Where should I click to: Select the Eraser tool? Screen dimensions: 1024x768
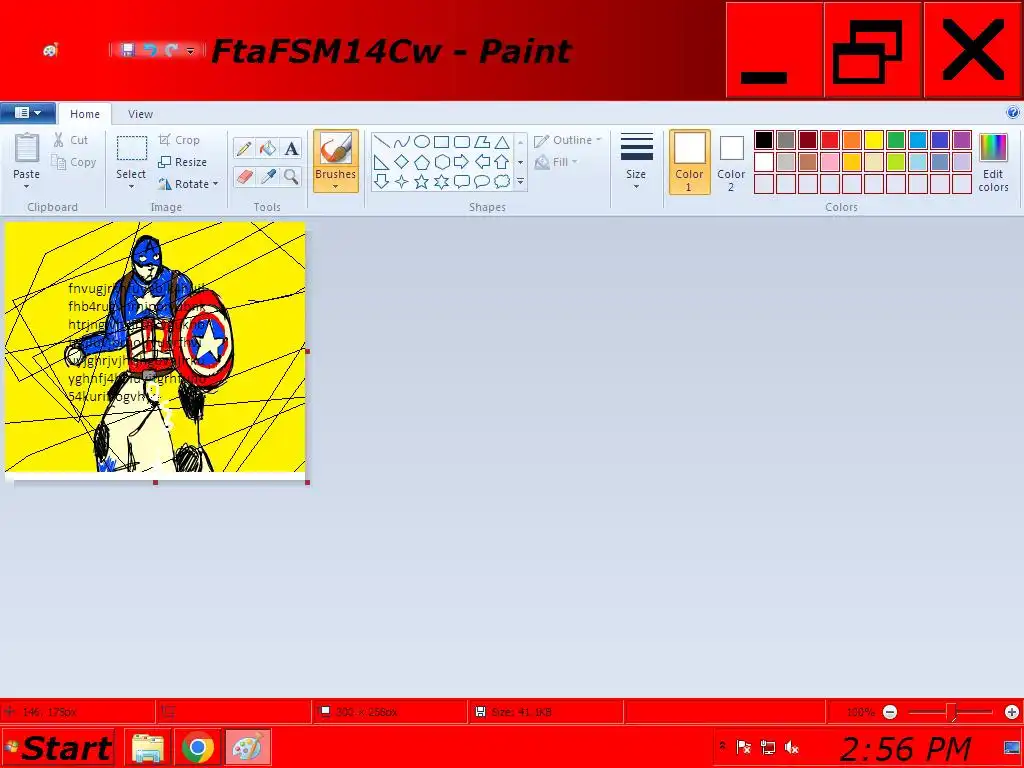pyautogui.click(x=244, y=176)
